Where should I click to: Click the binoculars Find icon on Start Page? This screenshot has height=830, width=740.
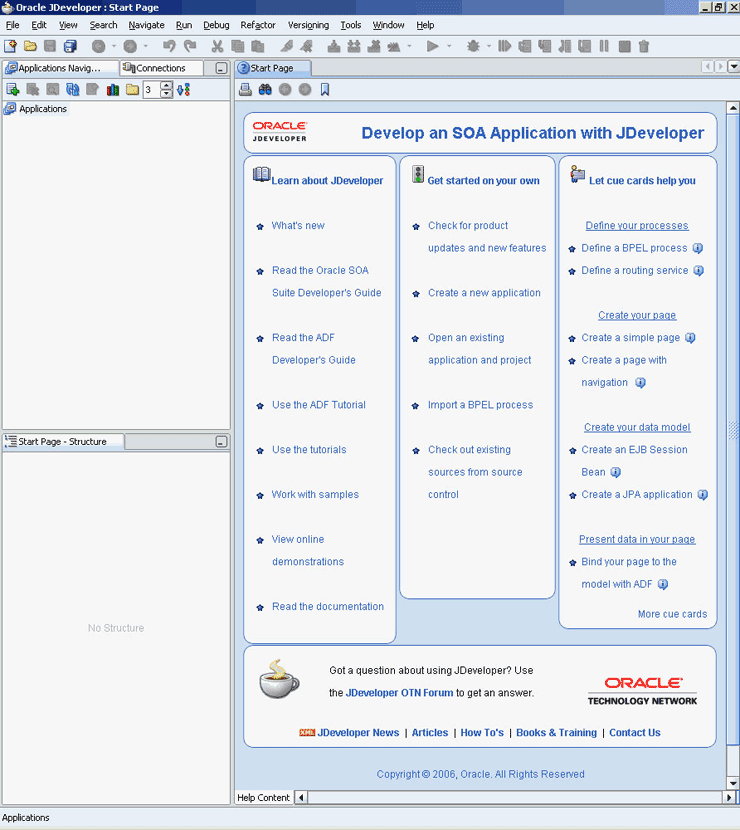click(x=265, y=89)
